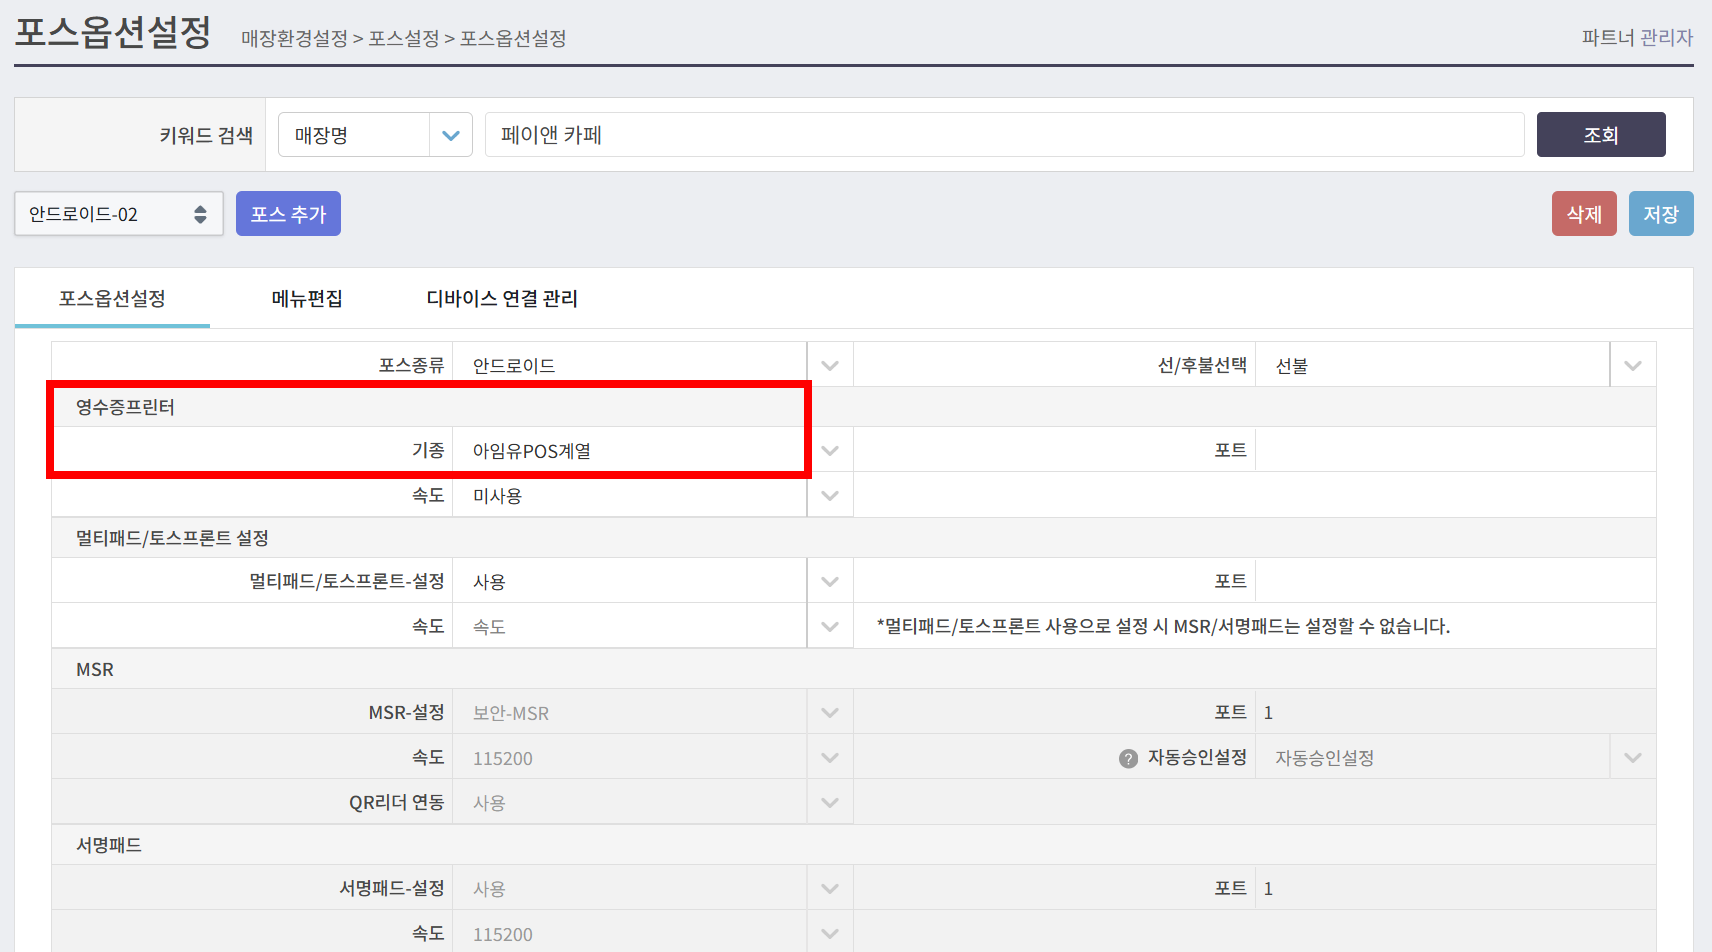Click the 포스옵션설정 page title

click(113, 32)
